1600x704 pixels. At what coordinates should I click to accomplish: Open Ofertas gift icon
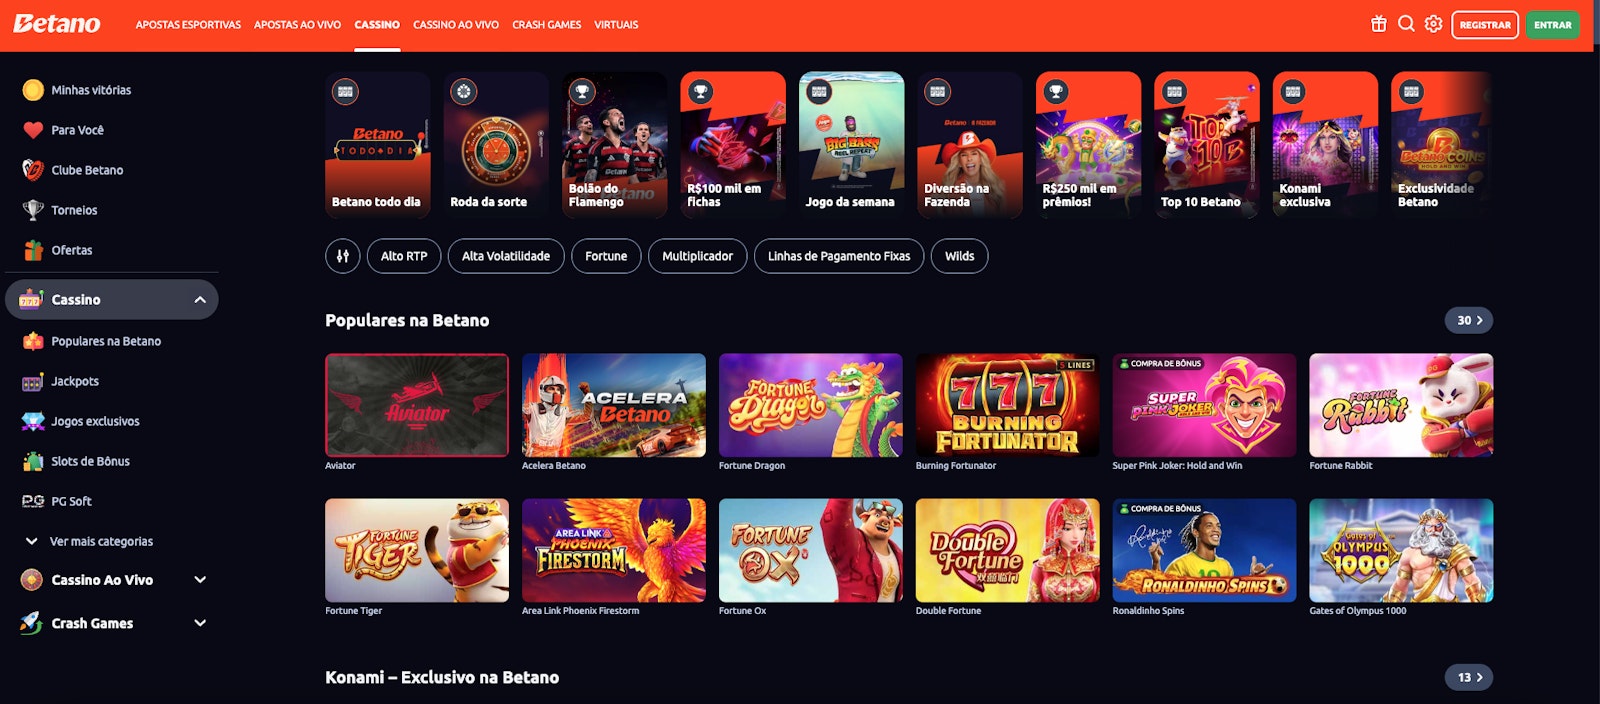(x=33, y=250)
